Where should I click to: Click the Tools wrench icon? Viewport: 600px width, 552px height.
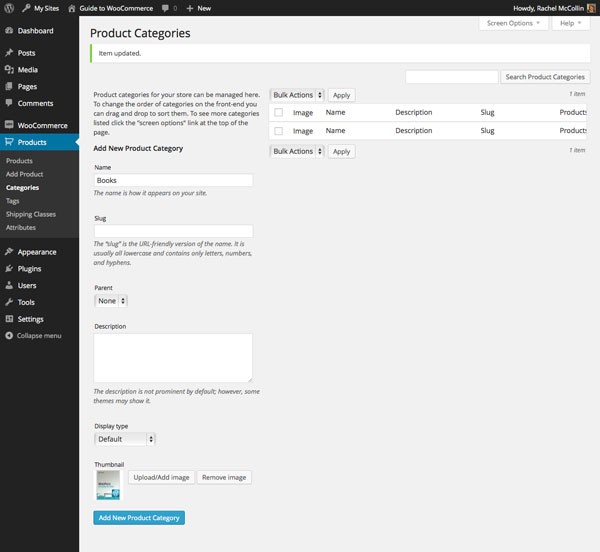click(x=9, y=302)
